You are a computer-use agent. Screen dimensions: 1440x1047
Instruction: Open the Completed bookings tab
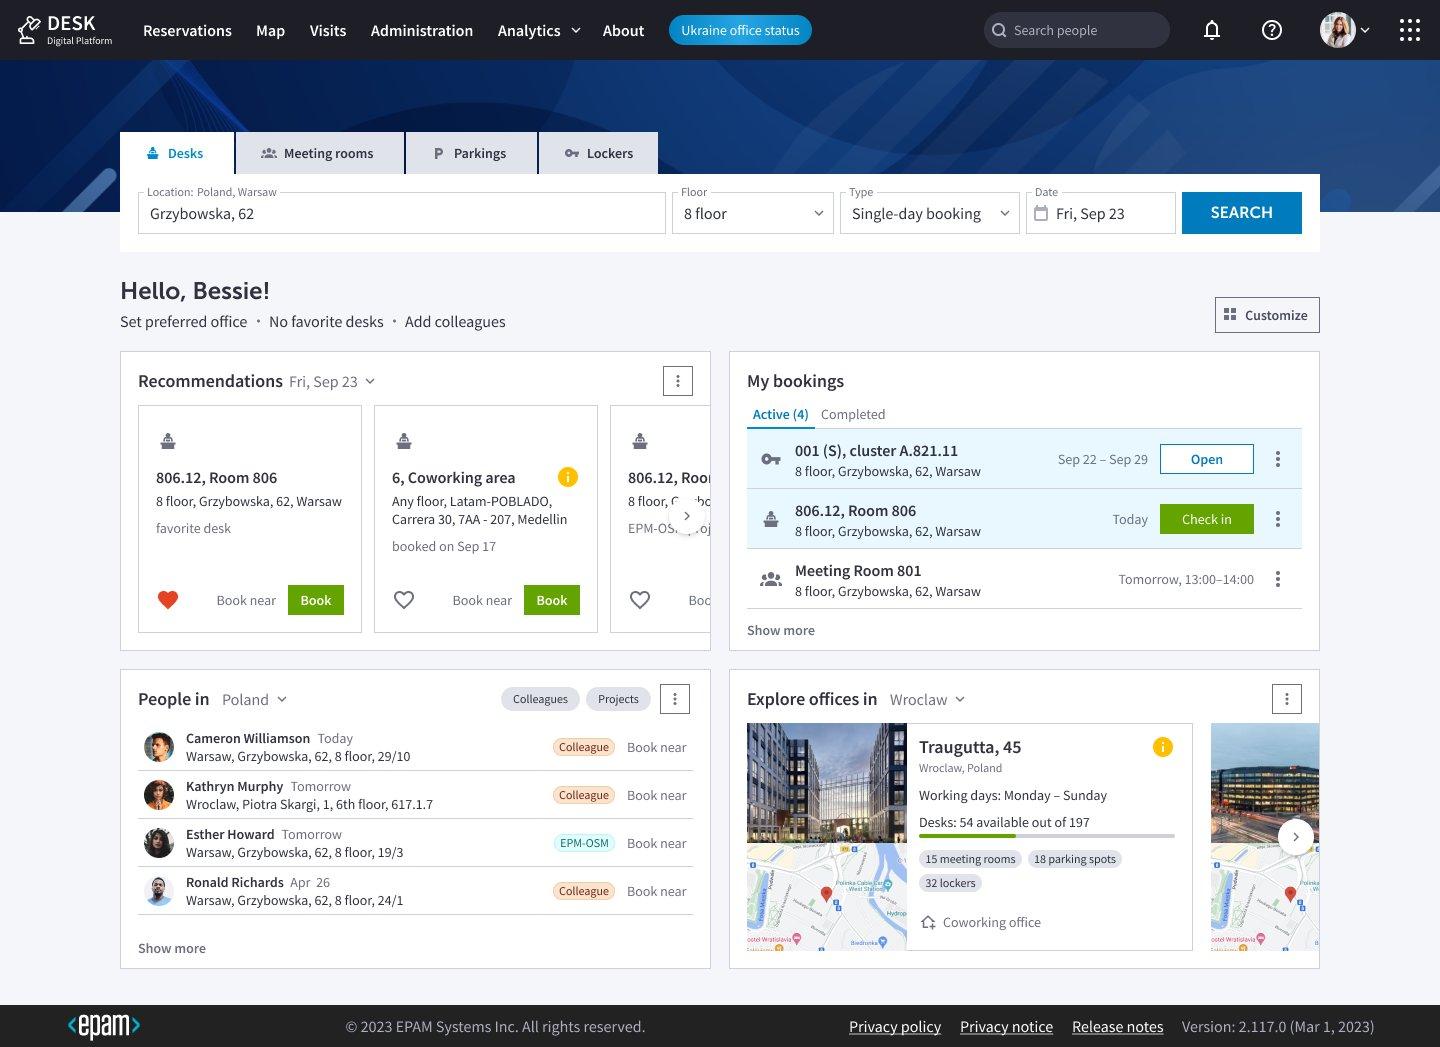[x=852, y=414]
